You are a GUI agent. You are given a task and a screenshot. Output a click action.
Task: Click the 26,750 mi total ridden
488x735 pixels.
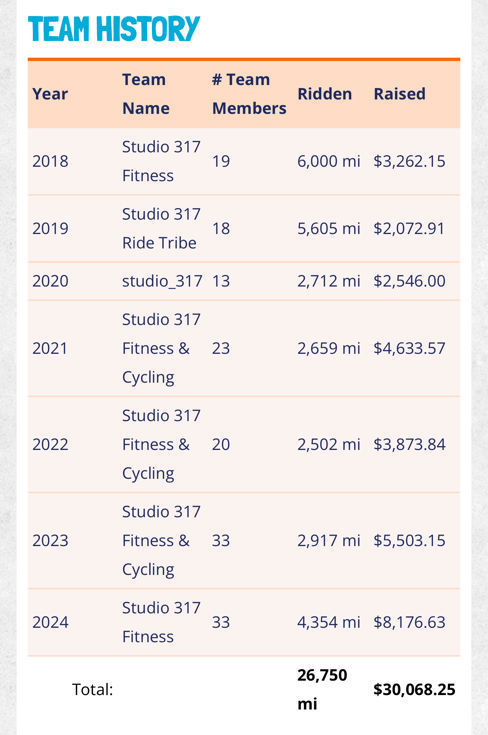[x=322, y=690]
